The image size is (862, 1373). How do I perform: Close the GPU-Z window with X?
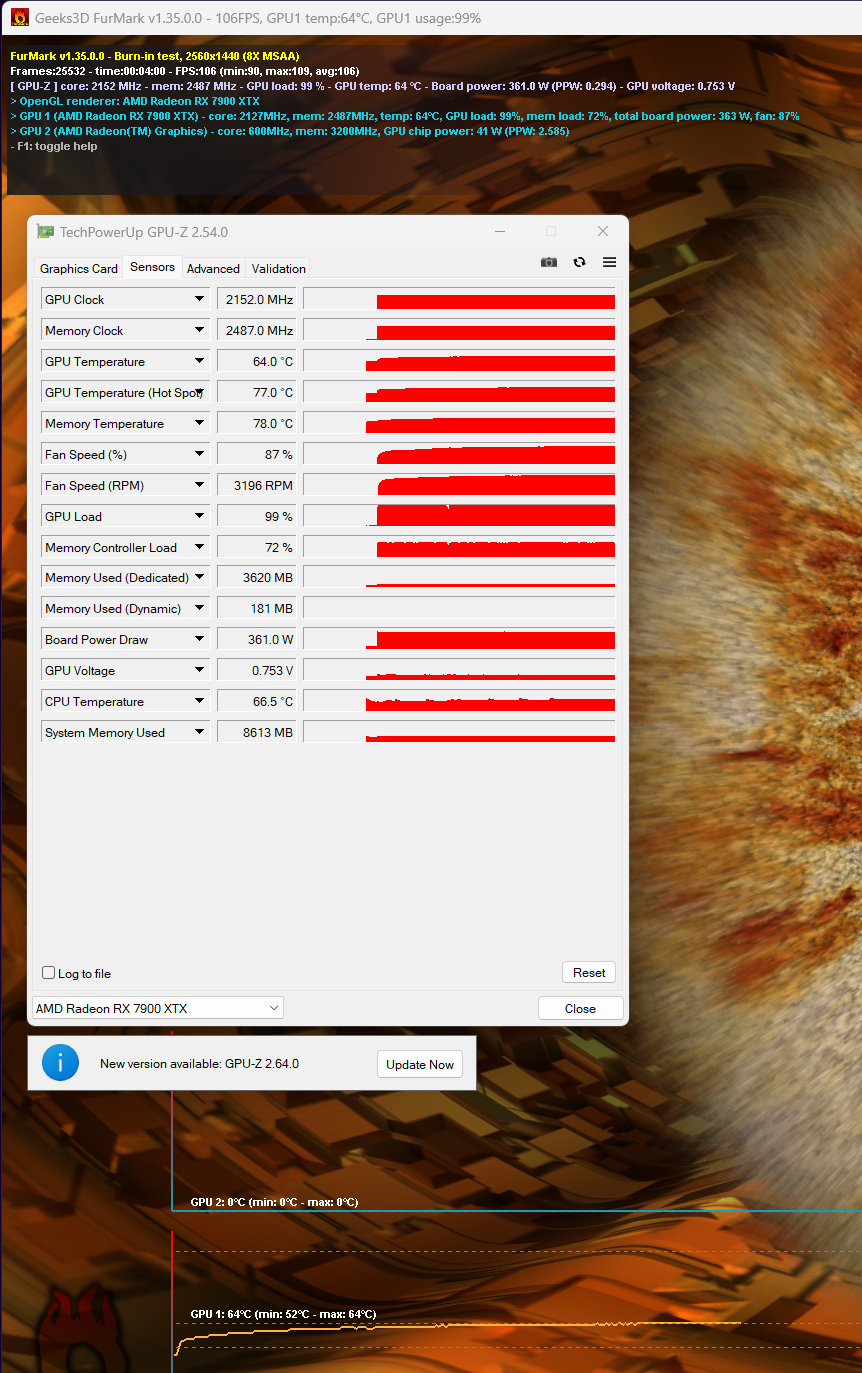pos(603,231)
